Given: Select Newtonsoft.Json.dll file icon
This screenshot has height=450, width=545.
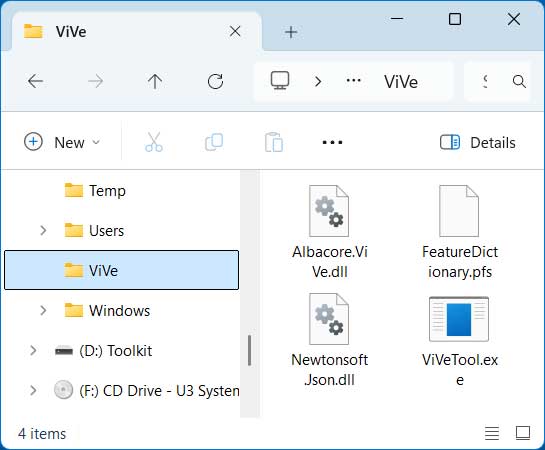Looking at the screenshot, I should click(x=329, y=319).
